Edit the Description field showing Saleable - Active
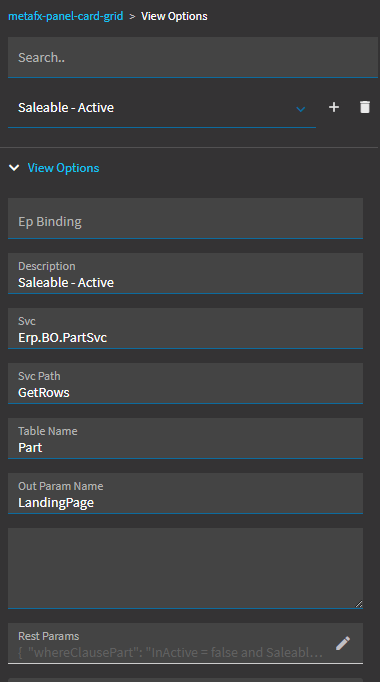This screenshot has height=682, width=380. (185, 274)
